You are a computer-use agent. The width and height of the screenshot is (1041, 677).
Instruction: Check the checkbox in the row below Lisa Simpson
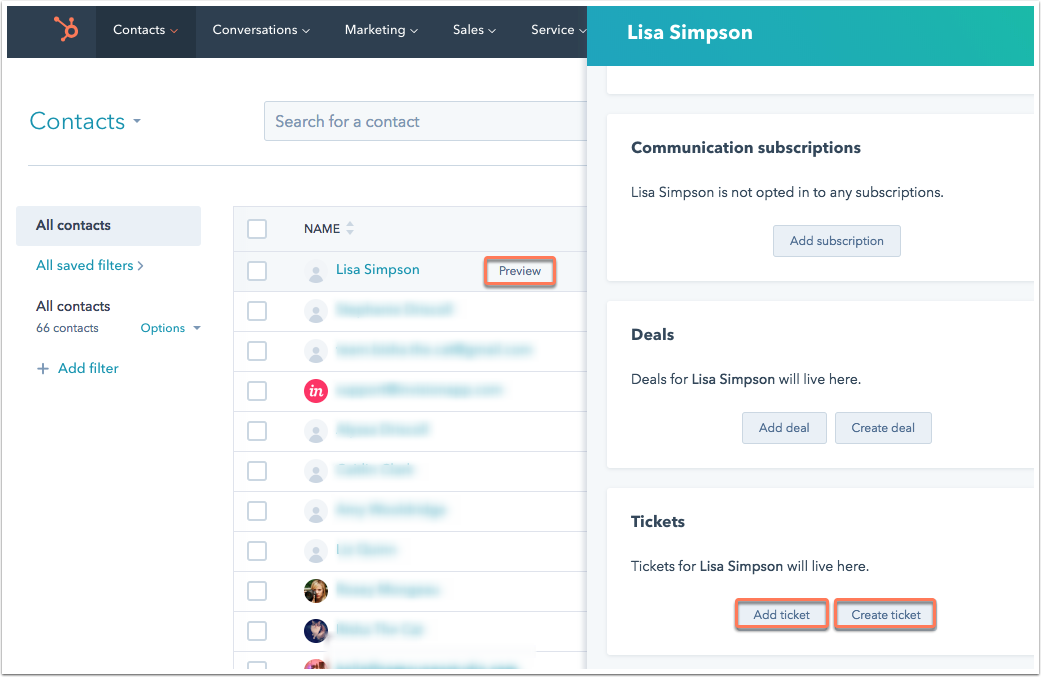coord(257,310)
